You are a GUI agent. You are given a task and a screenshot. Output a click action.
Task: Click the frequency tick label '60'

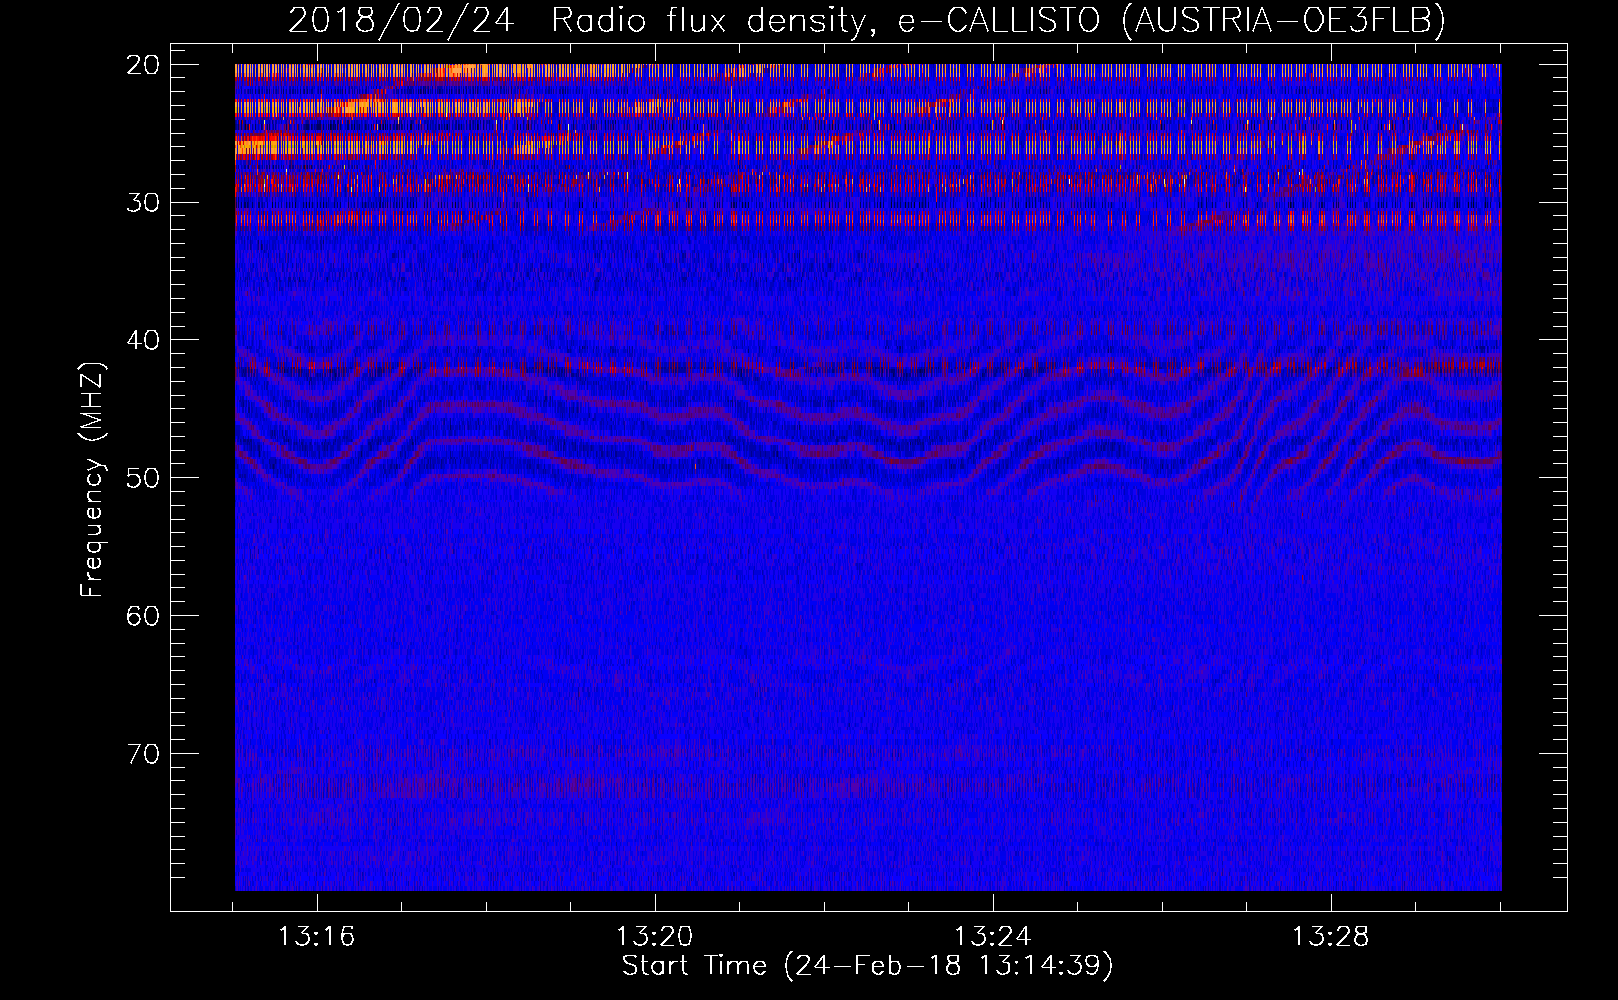tap(143, 615)
